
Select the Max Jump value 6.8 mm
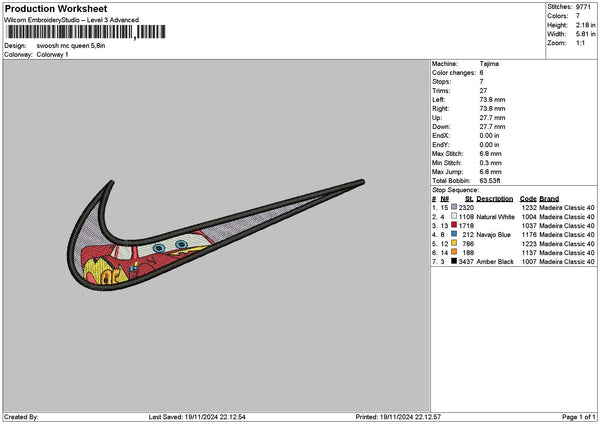coord(491,172)
